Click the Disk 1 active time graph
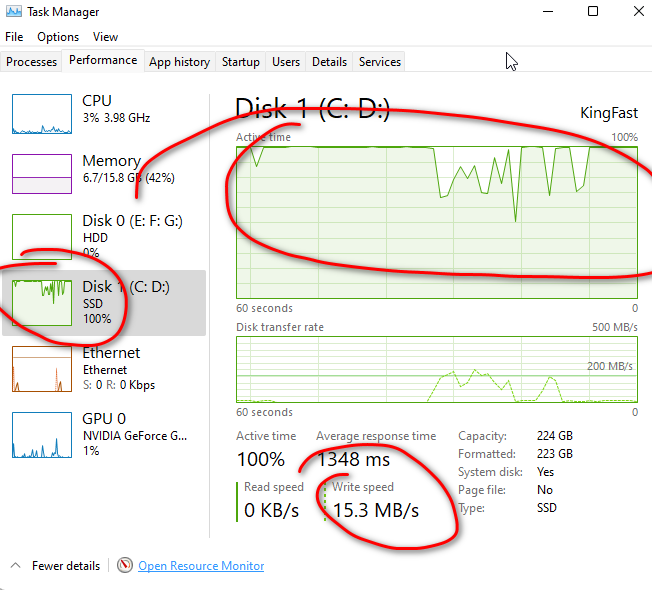The width and height of the screenshot is (652, 590). [437, 220]
